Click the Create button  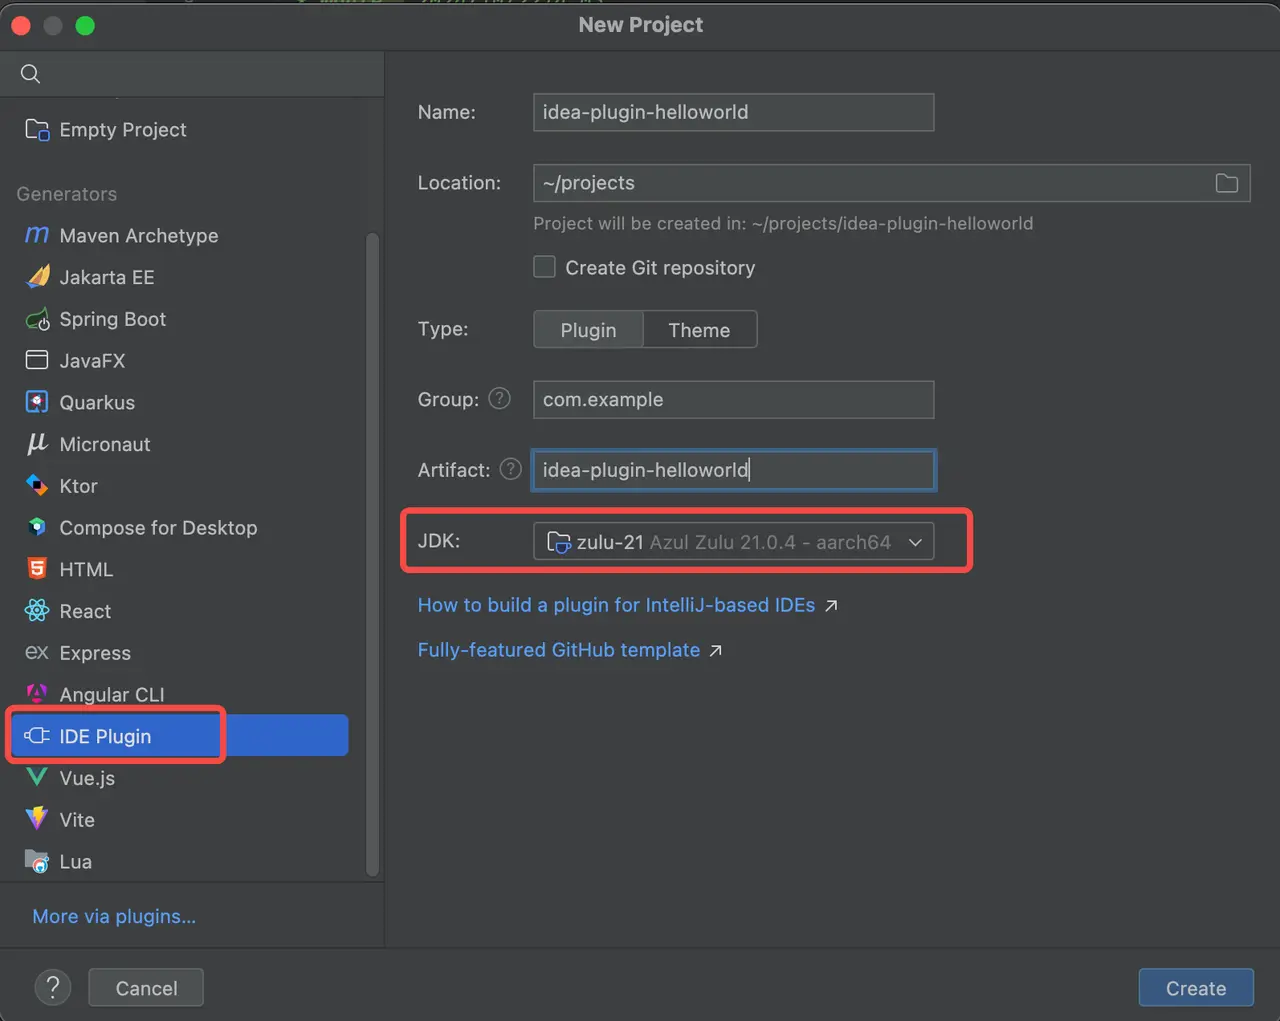coord(1196,988)
